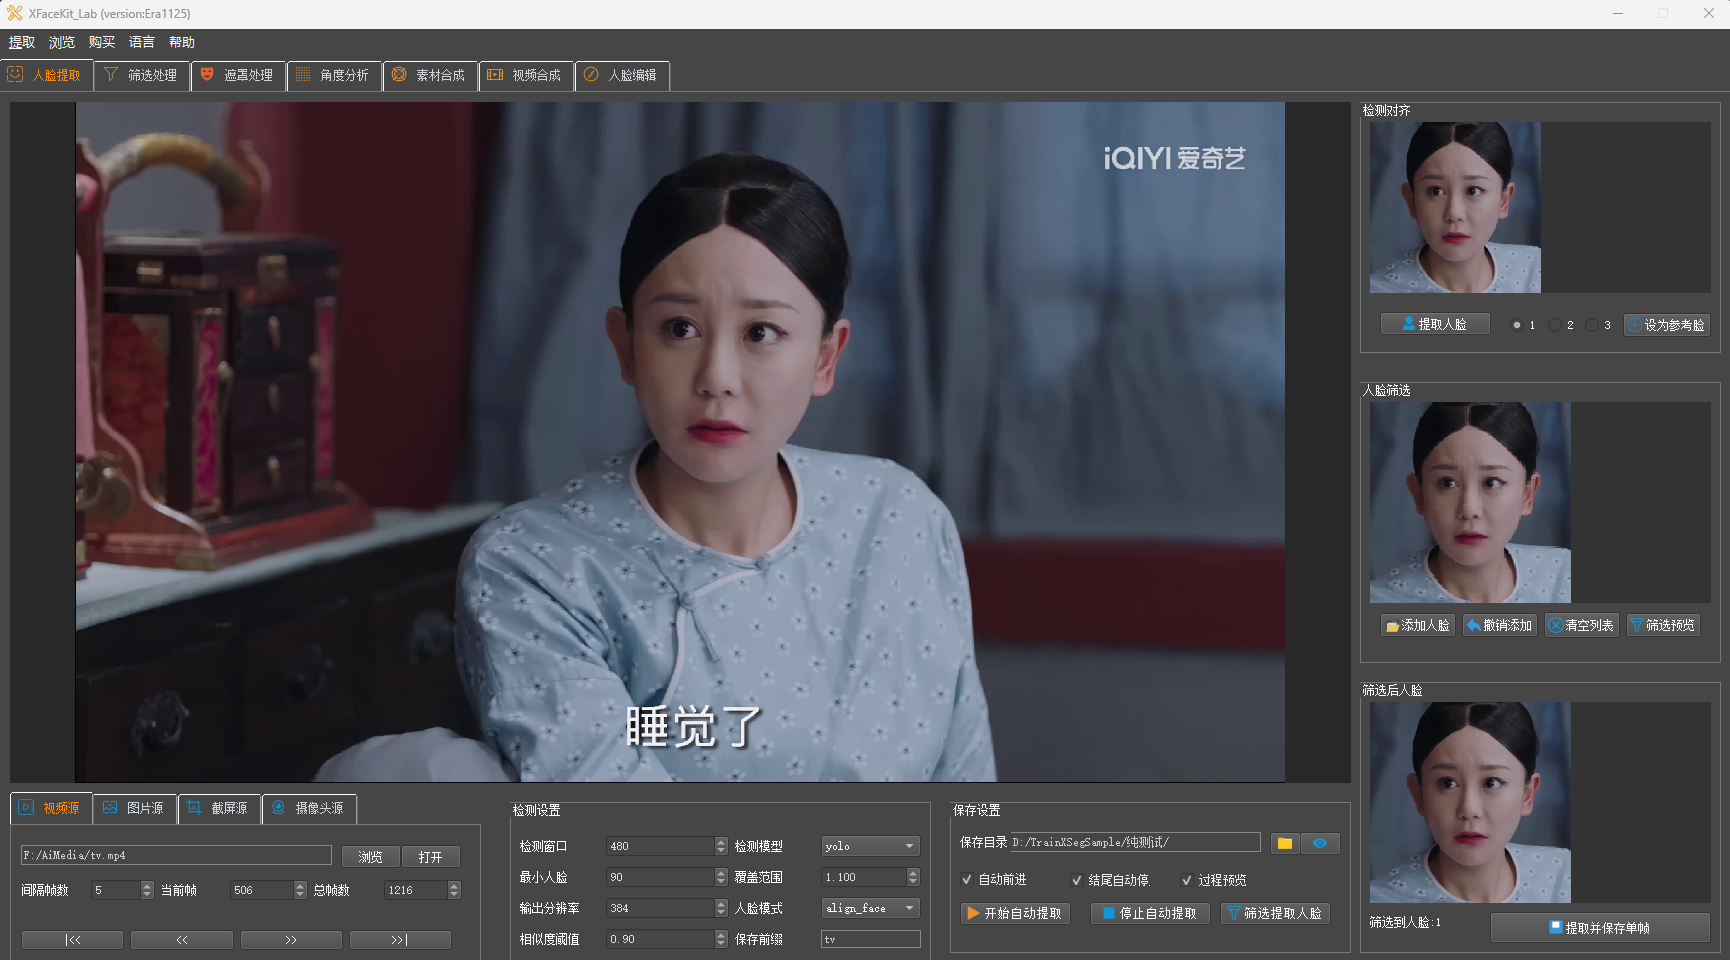Click the folder icon for save directory
Image resolution: width=1730 pixels, height=960 pixels.
[1285, 843]
